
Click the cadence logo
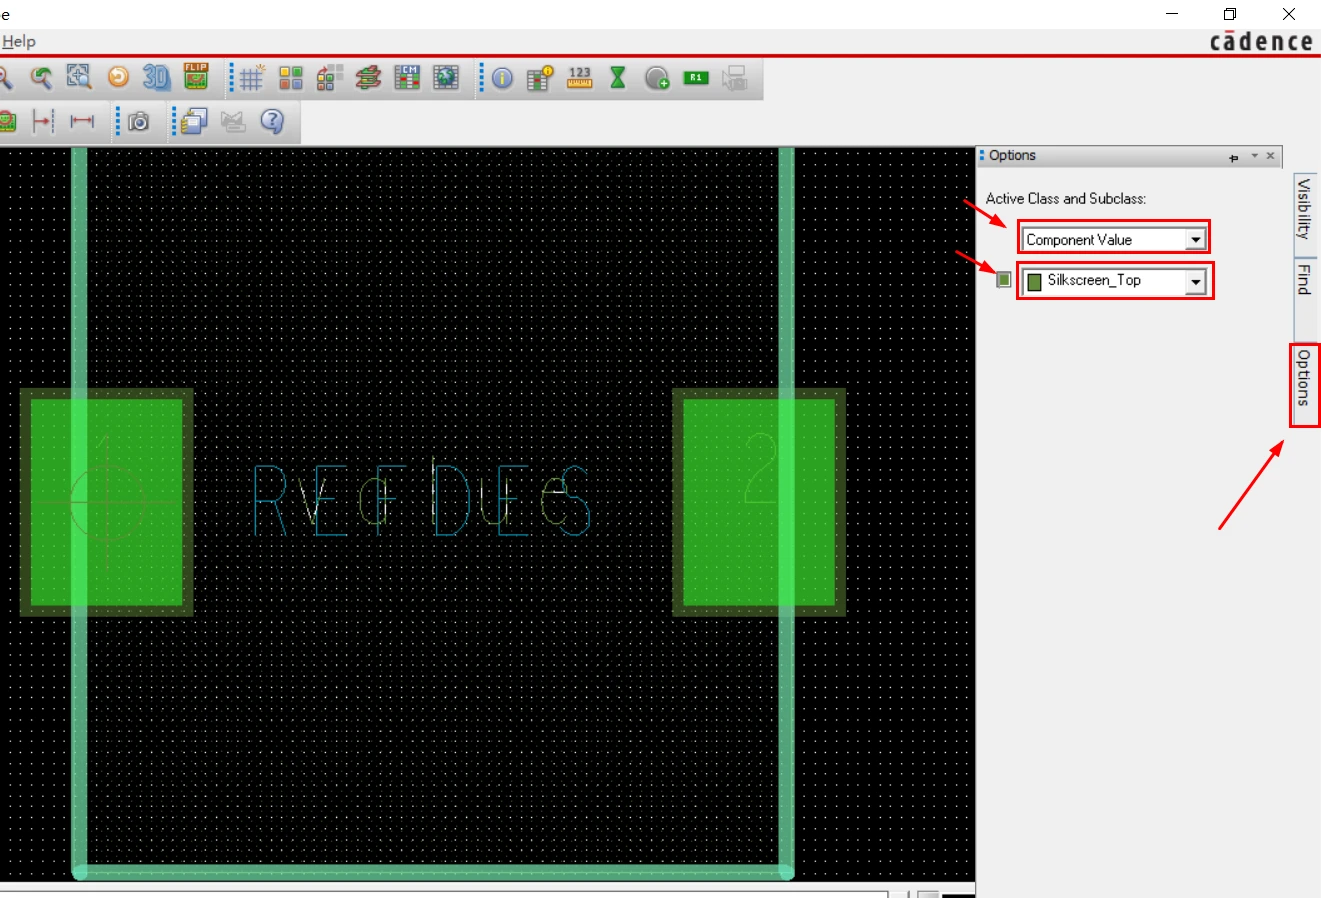[x=1261, y=42]
